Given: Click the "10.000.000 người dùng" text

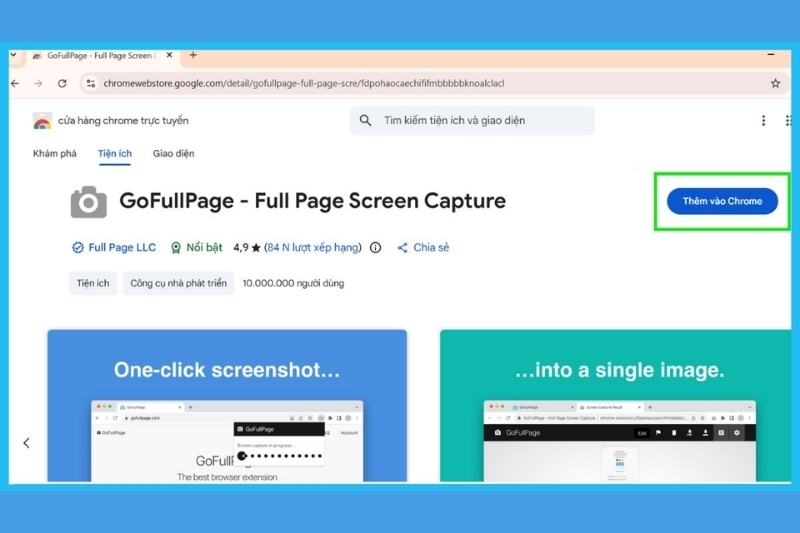Looking at the screenshot, I should pos(293,283).
